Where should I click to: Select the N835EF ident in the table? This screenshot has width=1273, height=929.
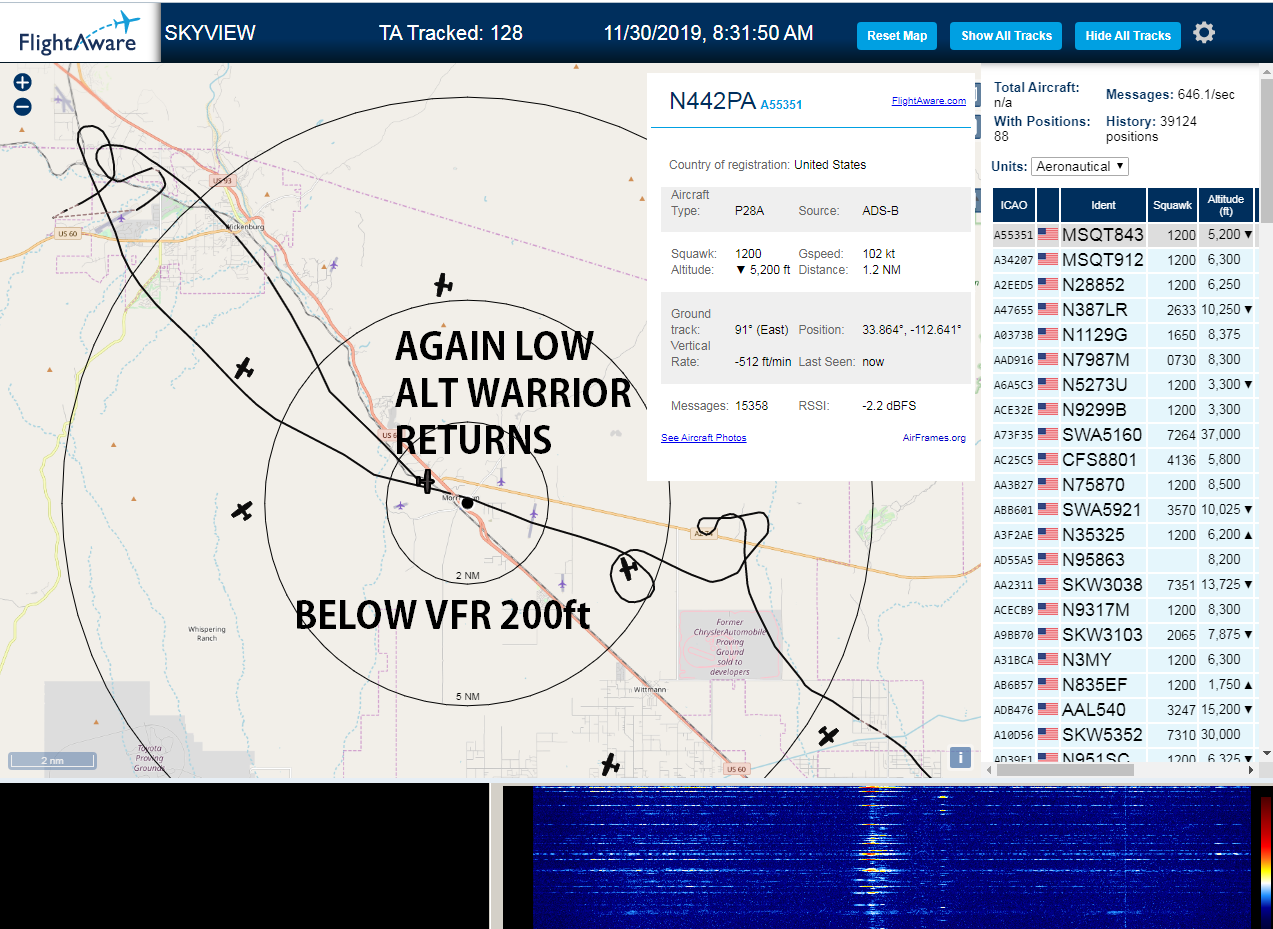pos(1094,685)
